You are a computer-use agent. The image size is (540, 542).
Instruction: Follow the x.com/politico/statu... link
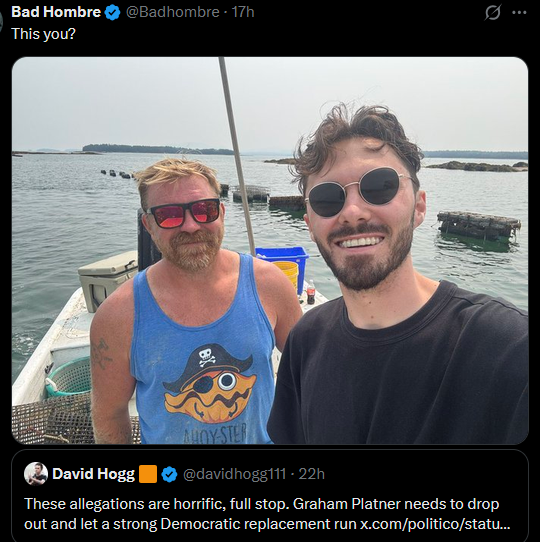pos(435,524)
